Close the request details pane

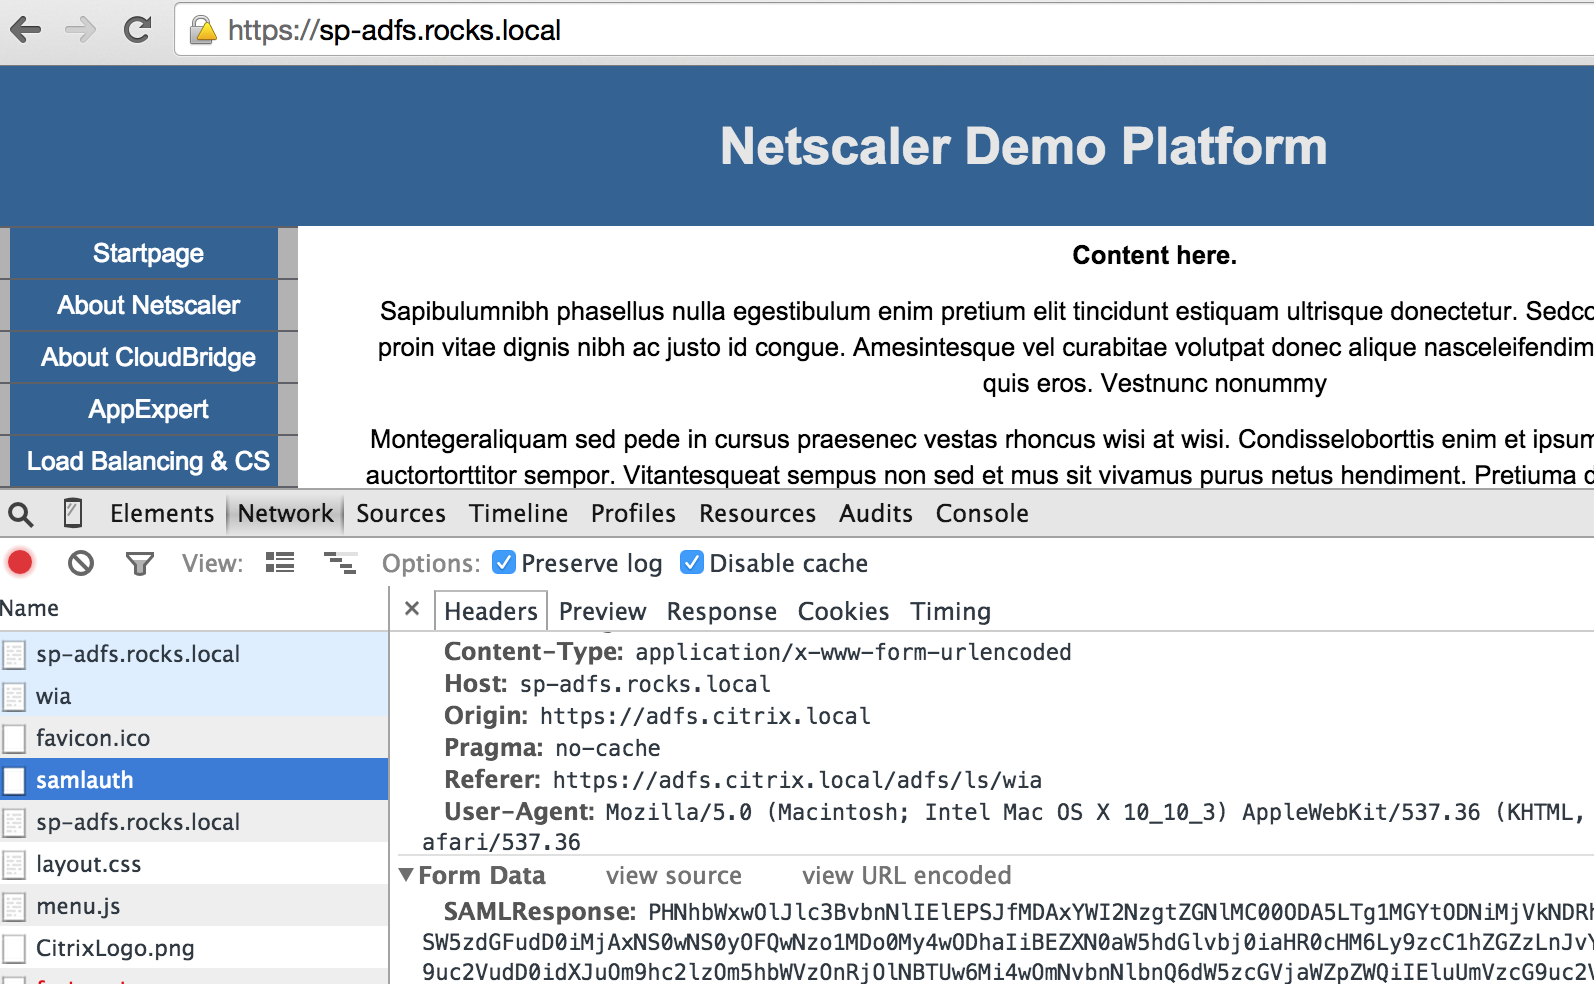(412, 609)
